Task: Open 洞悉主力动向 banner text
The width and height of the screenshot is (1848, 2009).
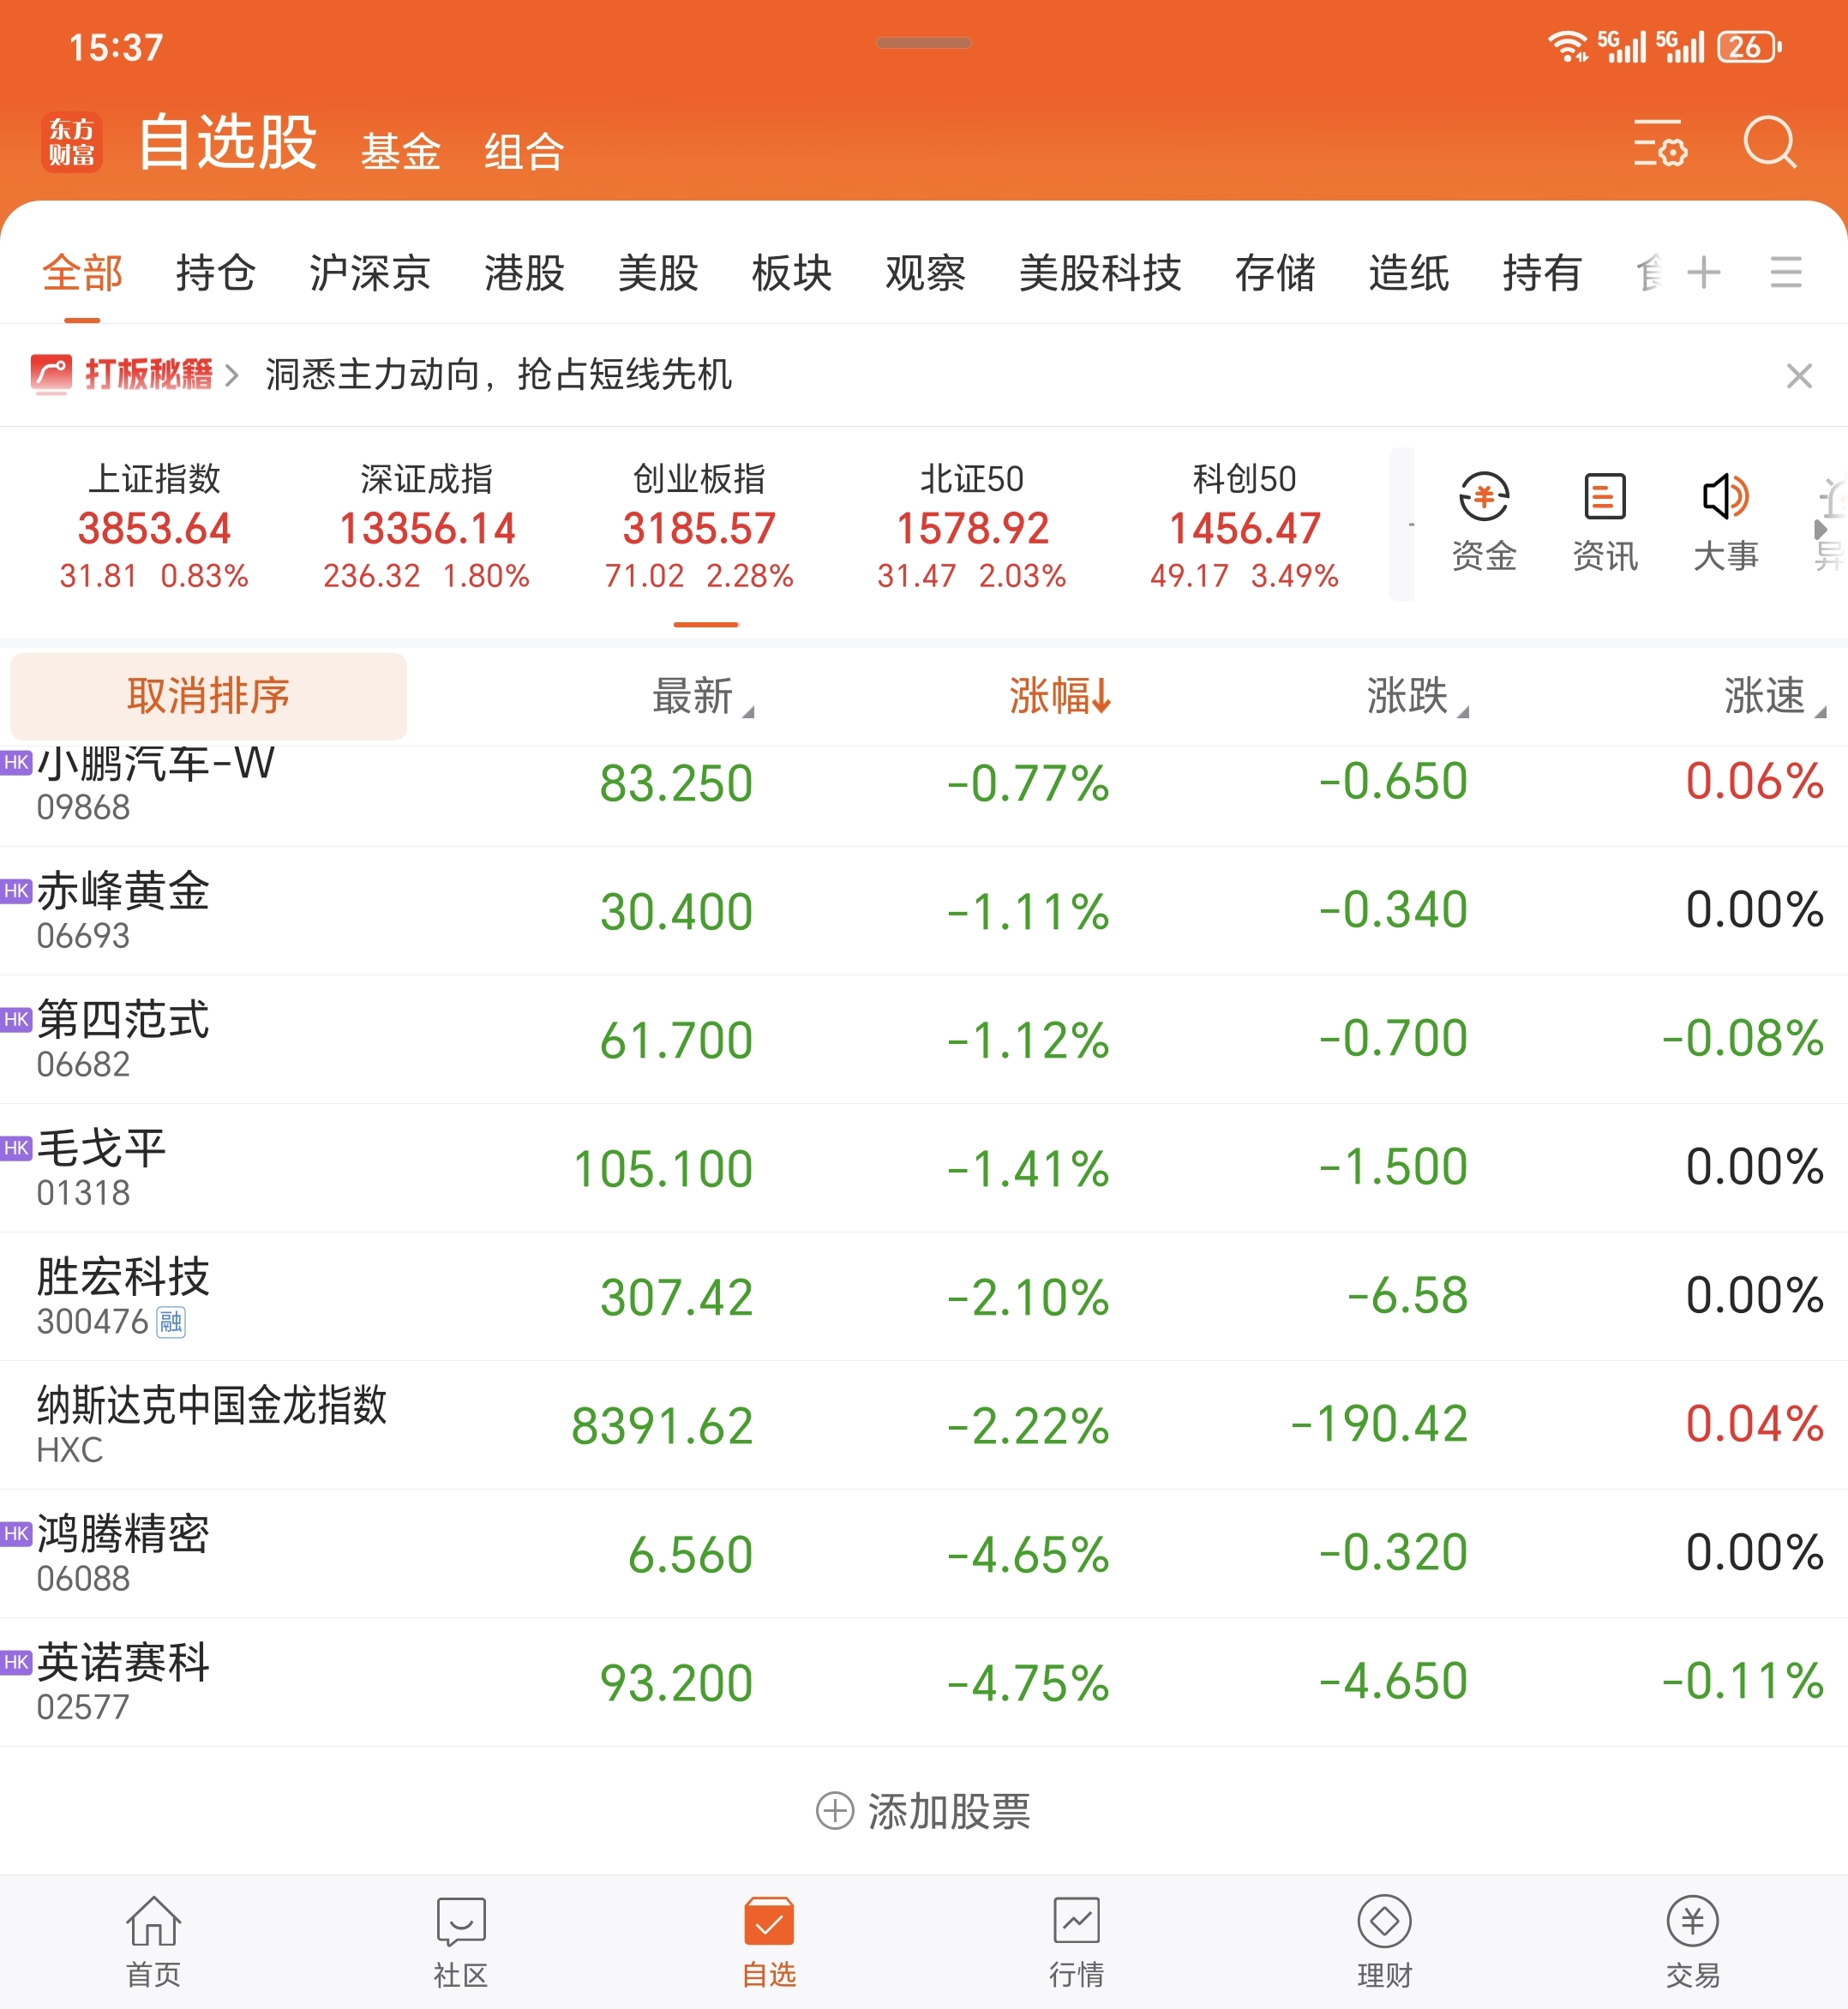Action: (498, 375)
